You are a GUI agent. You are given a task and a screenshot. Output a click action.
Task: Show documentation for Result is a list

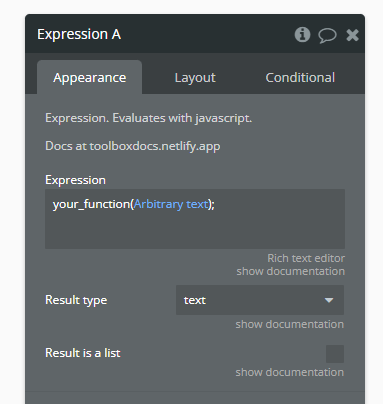pyautogui.click(x=290, y=372)
